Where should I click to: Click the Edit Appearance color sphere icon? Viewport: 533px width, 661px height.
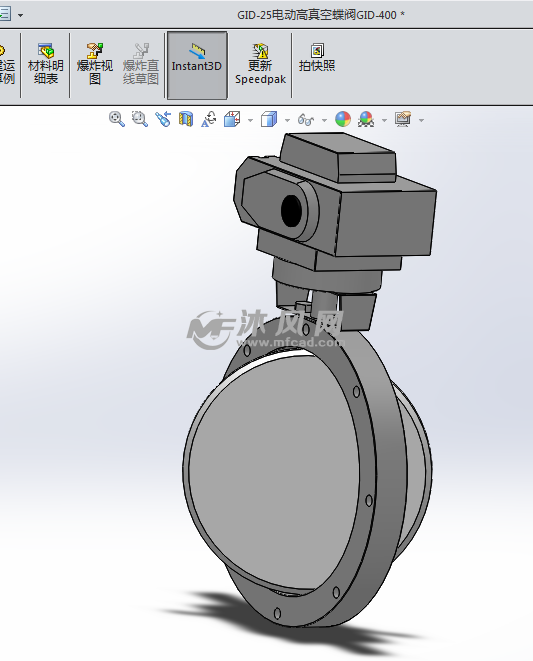pos(343,119)
